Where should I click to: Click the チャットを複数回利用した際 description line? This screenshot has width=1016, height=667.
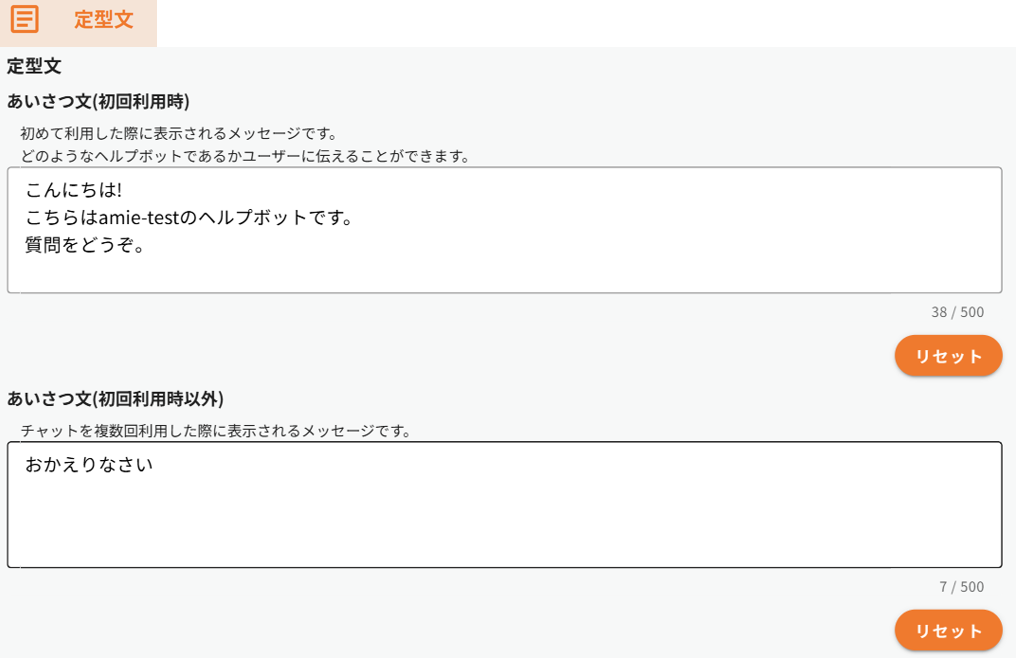216,431
